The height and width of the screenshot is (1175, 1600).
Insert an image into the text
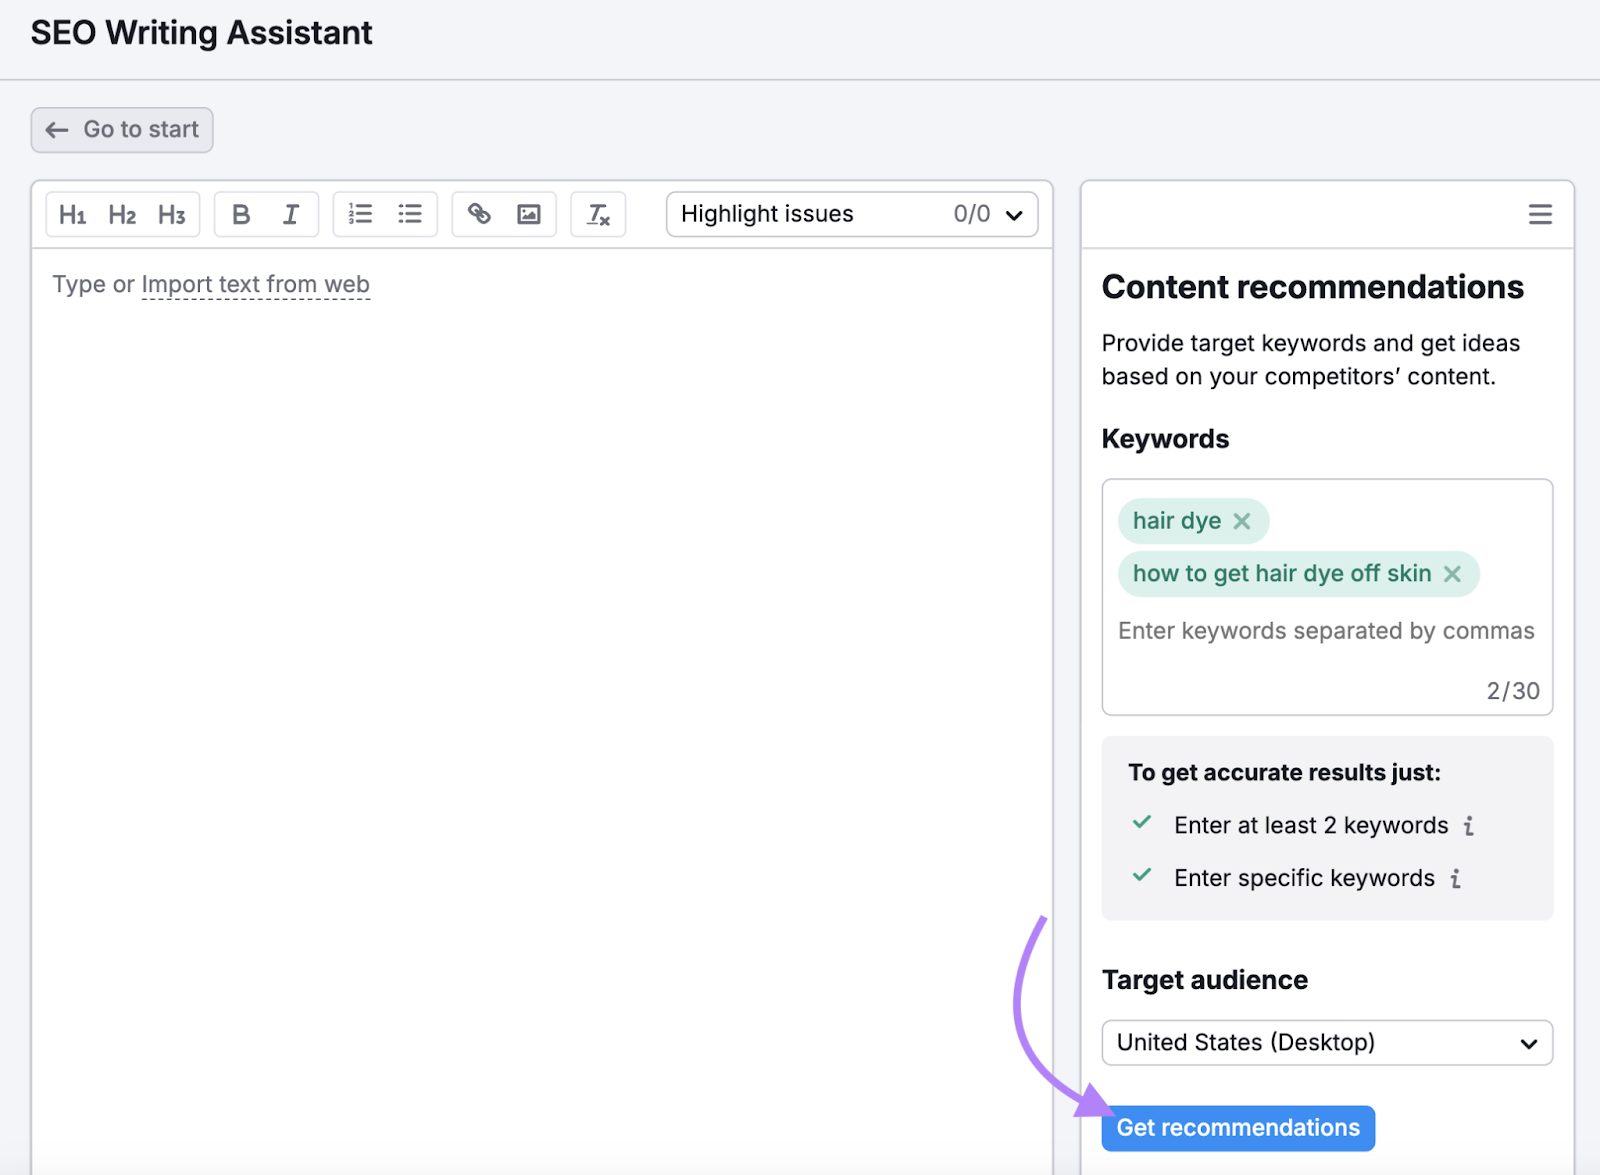[x=529, y=213]
